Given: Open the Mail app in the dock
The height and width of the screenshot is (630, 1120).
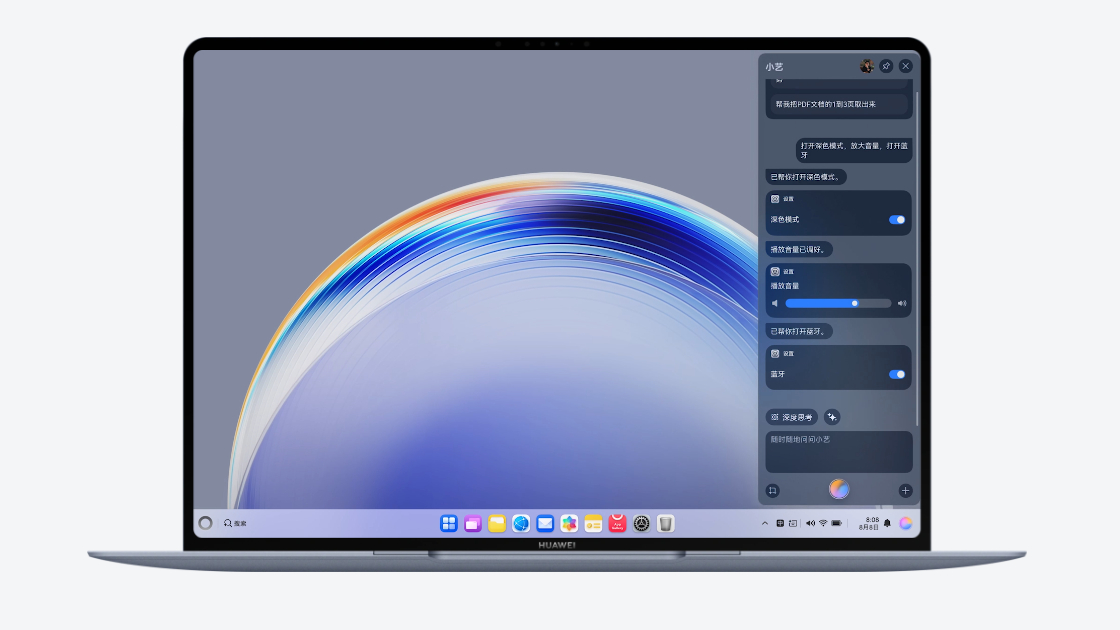Looking at the screenshot, I should click(545, 523).
